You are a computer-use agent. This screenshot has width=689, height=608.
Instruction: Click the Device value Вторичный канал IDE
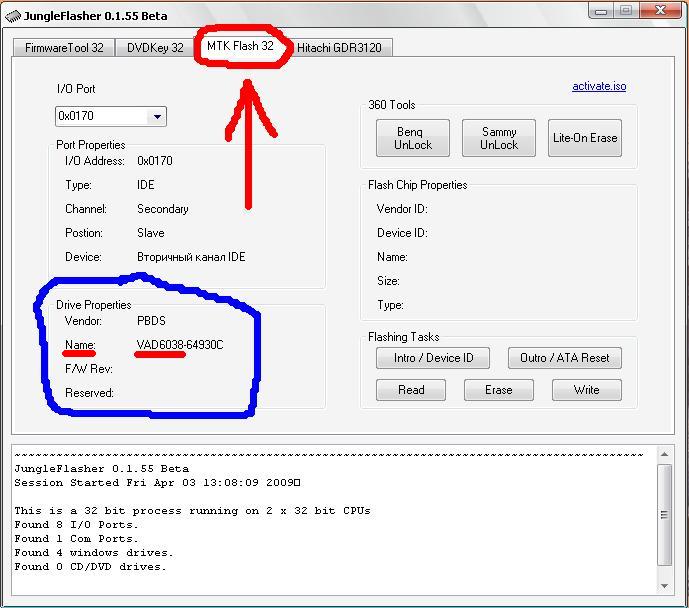pos(191,257)
